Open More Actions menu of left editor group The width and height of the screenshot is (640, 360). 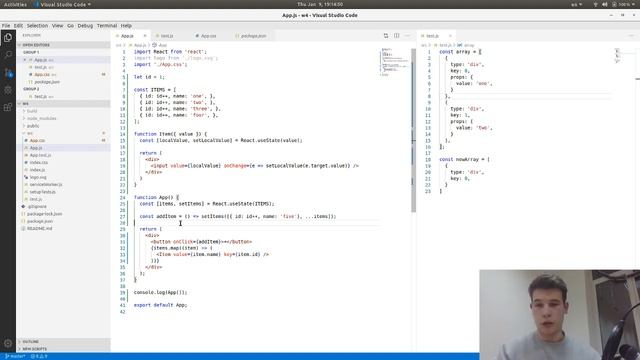coord(407,36)
